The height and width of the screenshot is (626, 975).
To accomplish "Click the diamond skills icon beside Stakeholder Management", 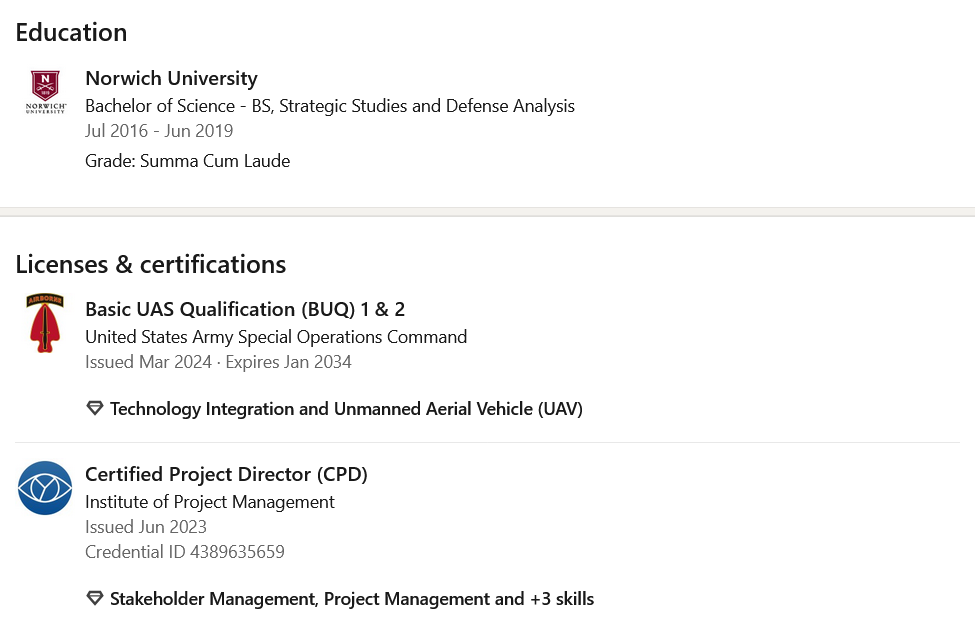I will click(95, 599).
